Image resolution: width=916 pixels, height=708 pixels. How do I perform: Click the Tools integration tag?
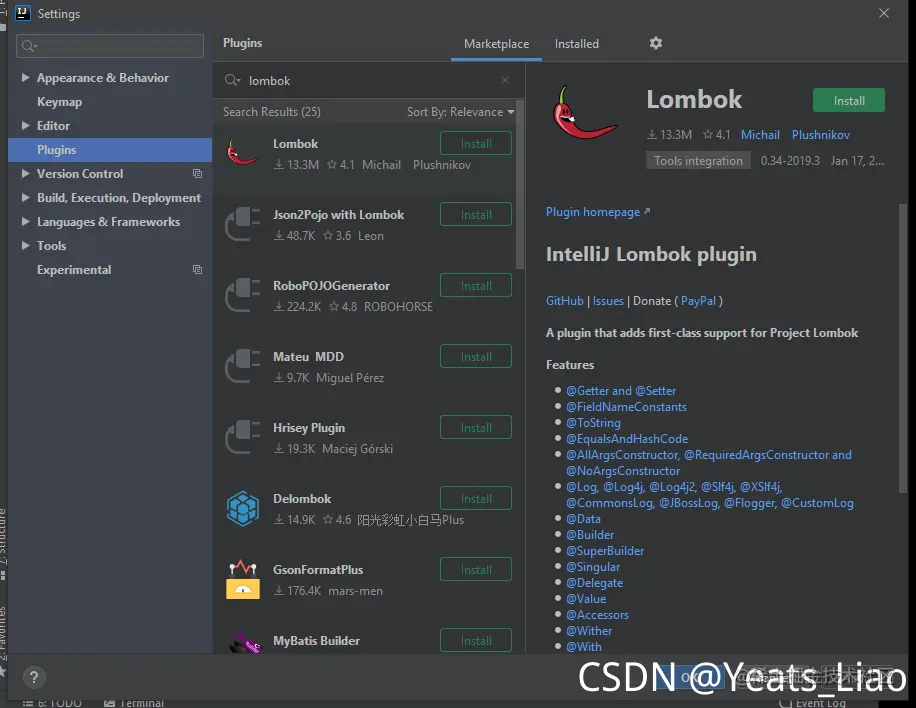click(698, 161)
